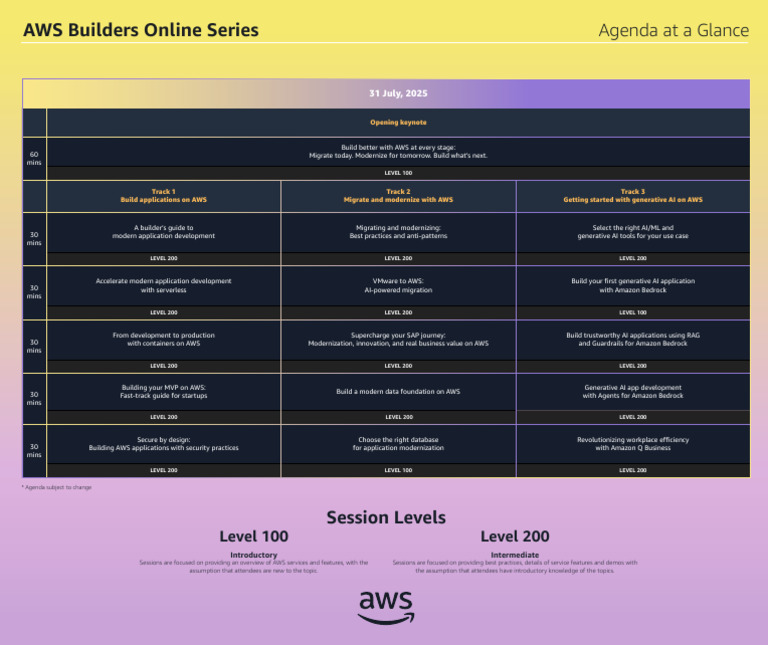Click the 'Agenda at a Glance' heading
This screenshot has width=768, height=645.
click(673, 30)
